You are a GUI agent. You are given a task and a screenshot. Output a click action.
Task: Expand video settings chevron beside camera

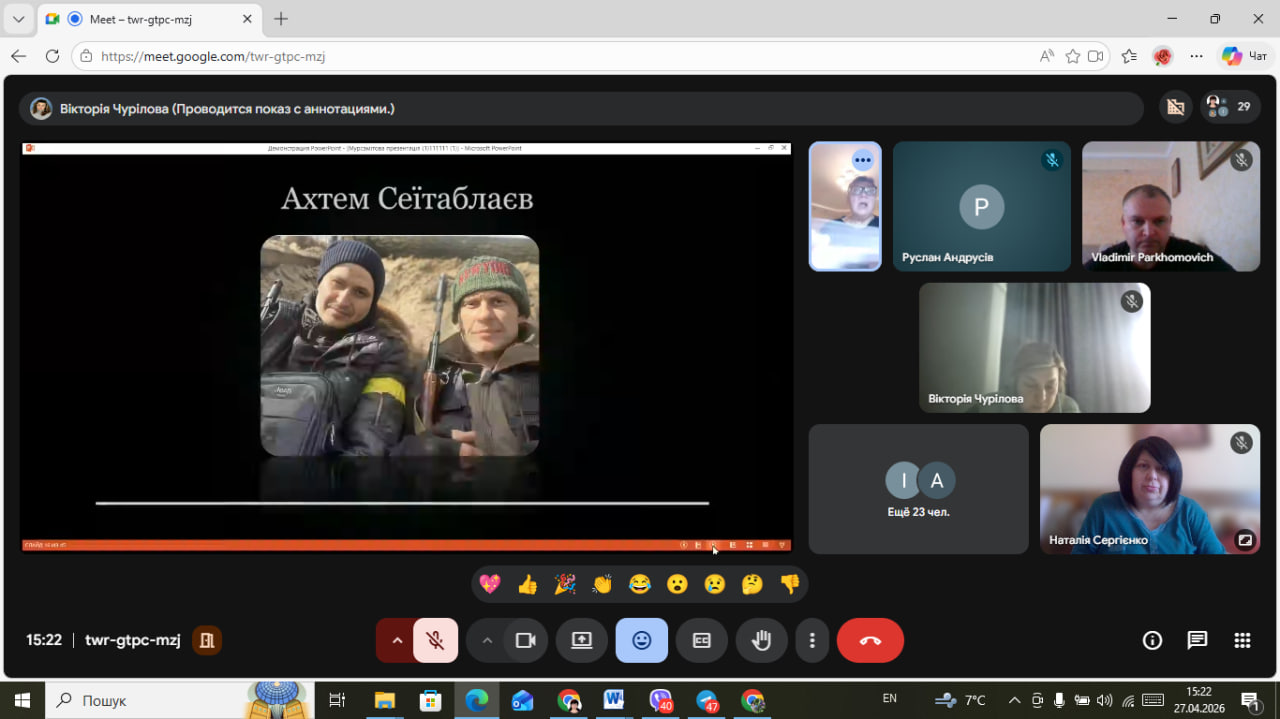tap(487, 641)
